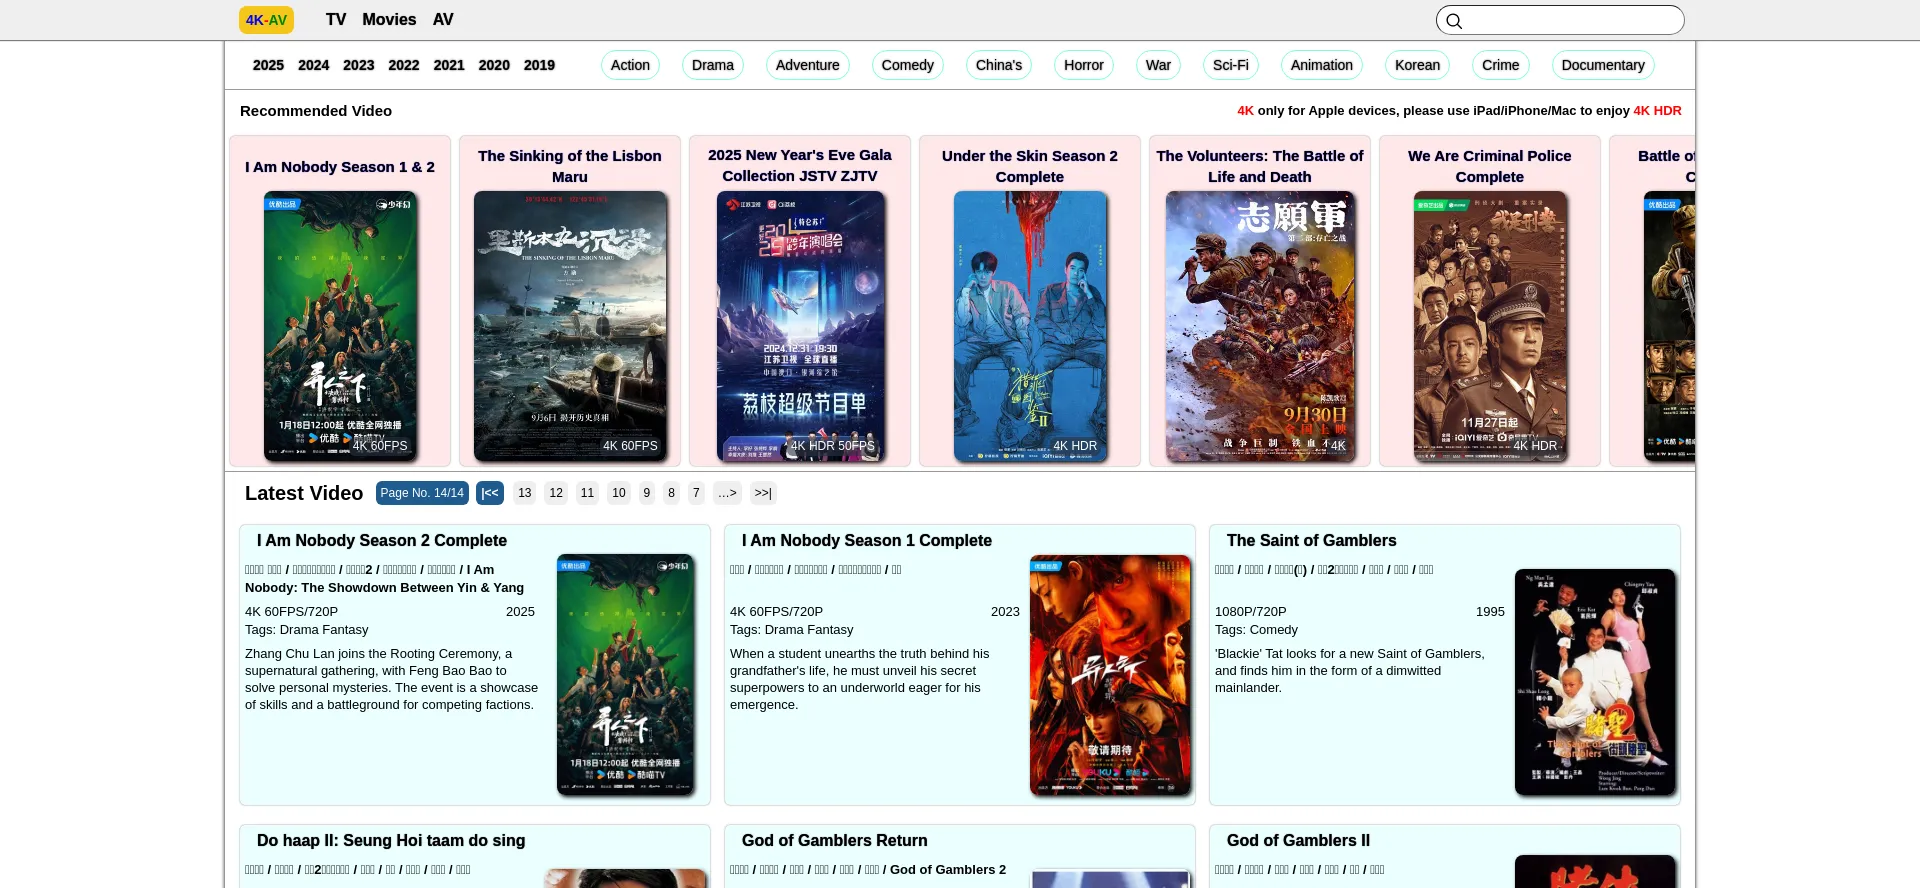The image size is (1920, 888).
Task: Click the 4K-AV site logo
Action: pos(266,20)
